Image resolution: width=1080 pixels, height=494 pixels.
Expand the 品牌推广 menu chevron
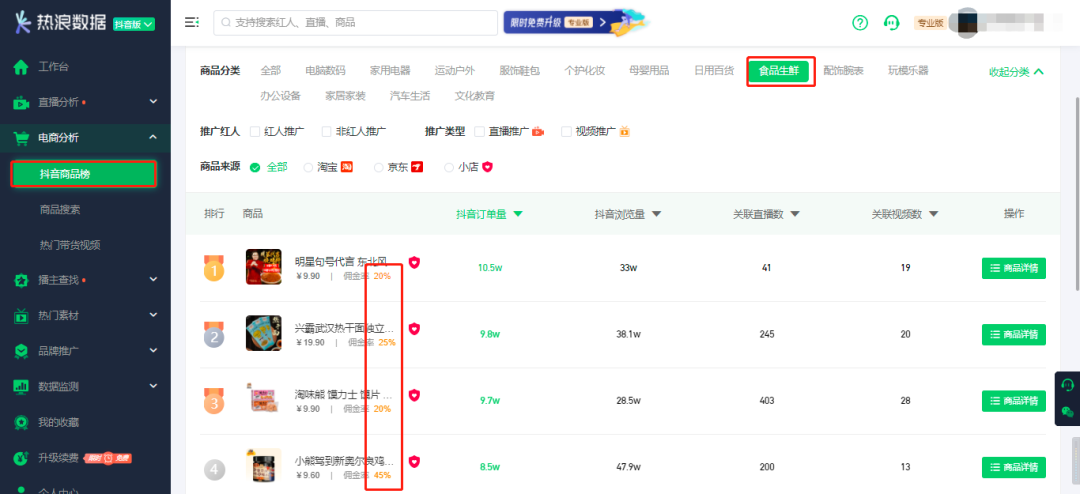(x=153, y=351)
